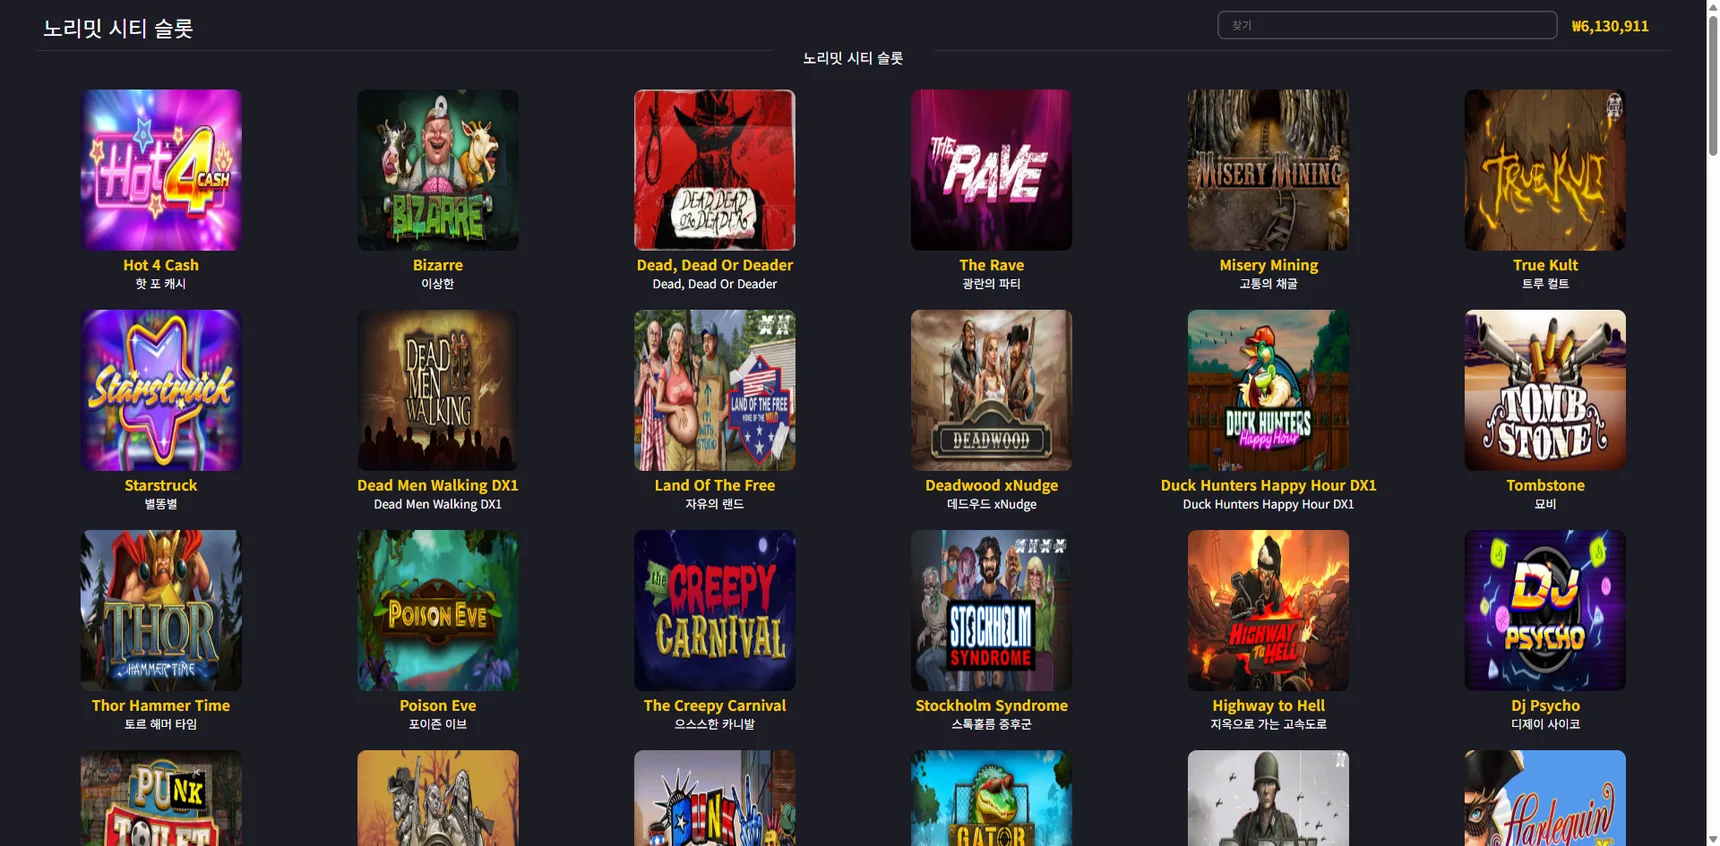The image size is (1720, 846).
Task: Click the Tombstone title link
Action: coord(1545,485)
